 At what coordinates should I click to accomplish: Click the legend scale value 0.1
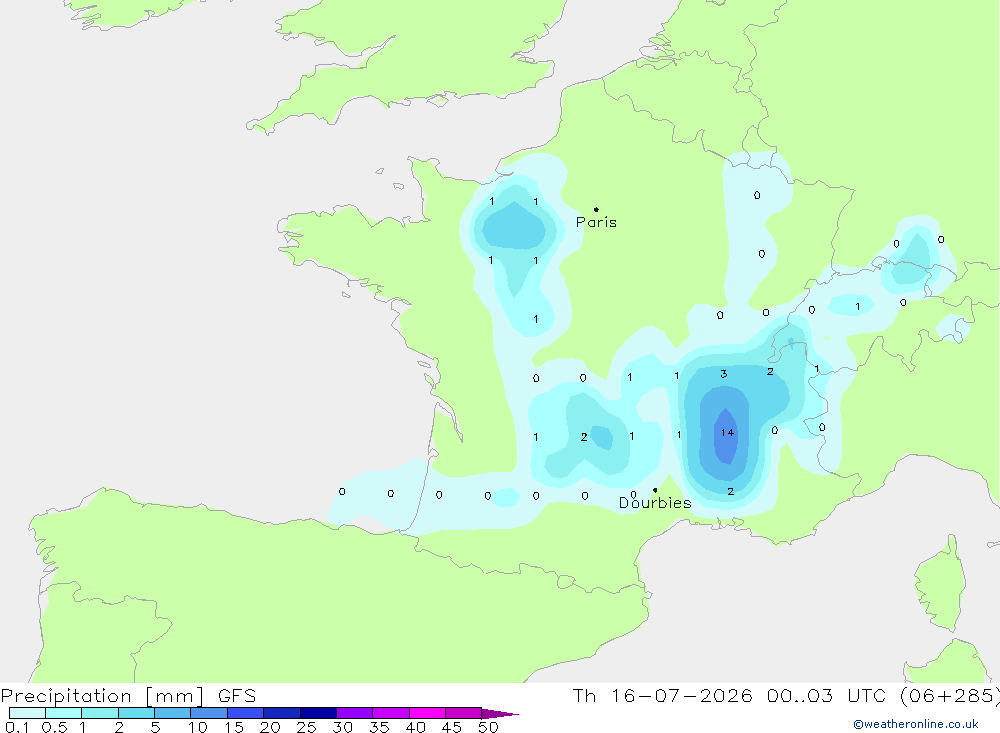click(x=17, y=727)
